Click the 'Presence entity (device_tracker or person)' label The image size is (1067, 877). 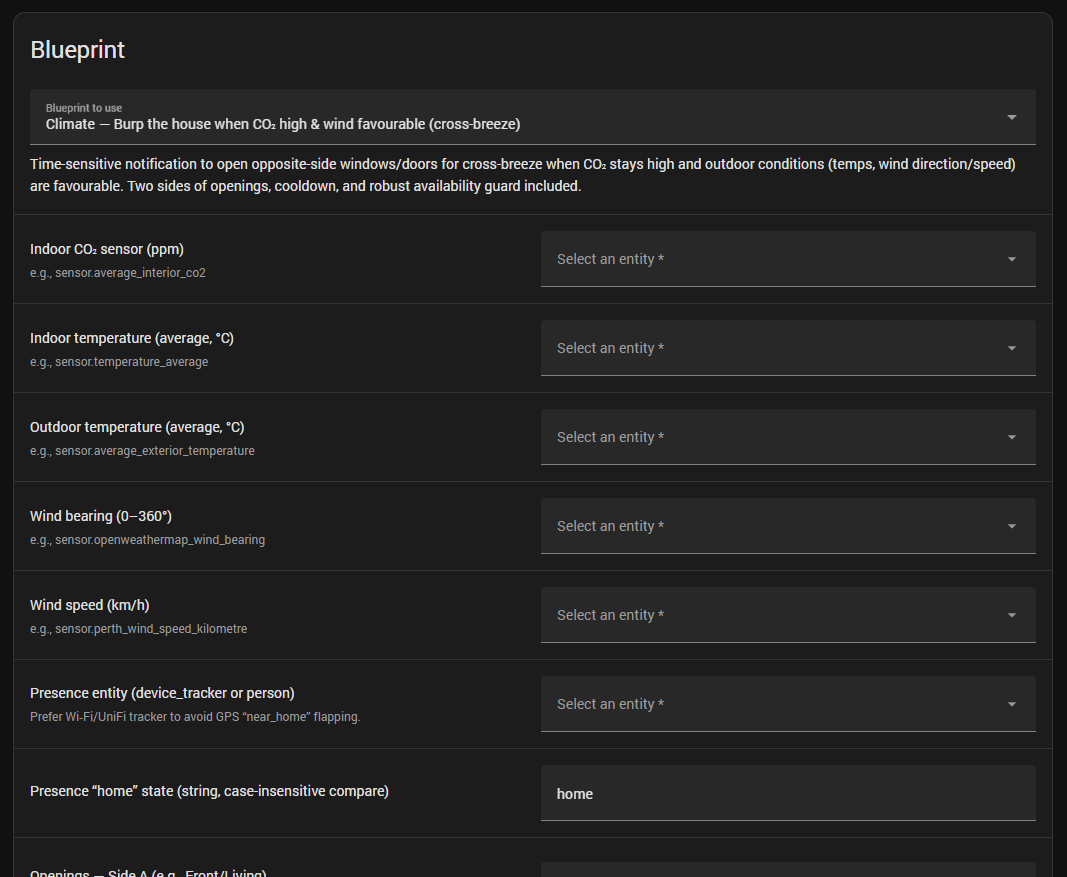click(162, 693)
